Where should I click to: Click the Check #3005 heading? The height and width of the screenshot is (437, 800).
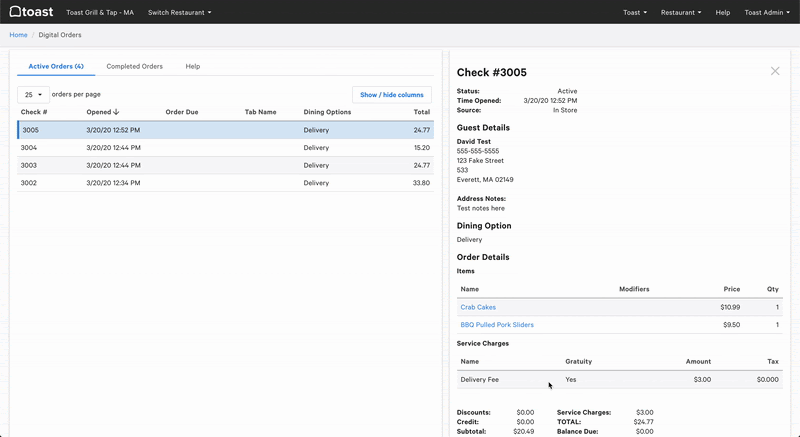click(x=491, y=72)
